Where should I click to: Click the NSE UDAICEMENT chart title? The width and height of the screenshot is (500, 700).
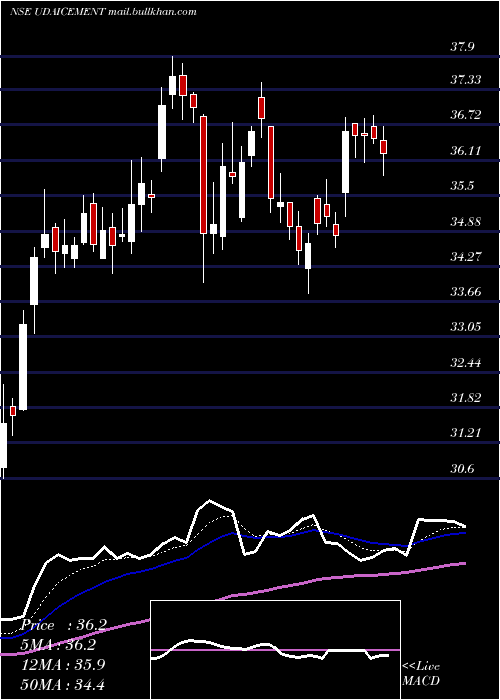pos(103,12)
